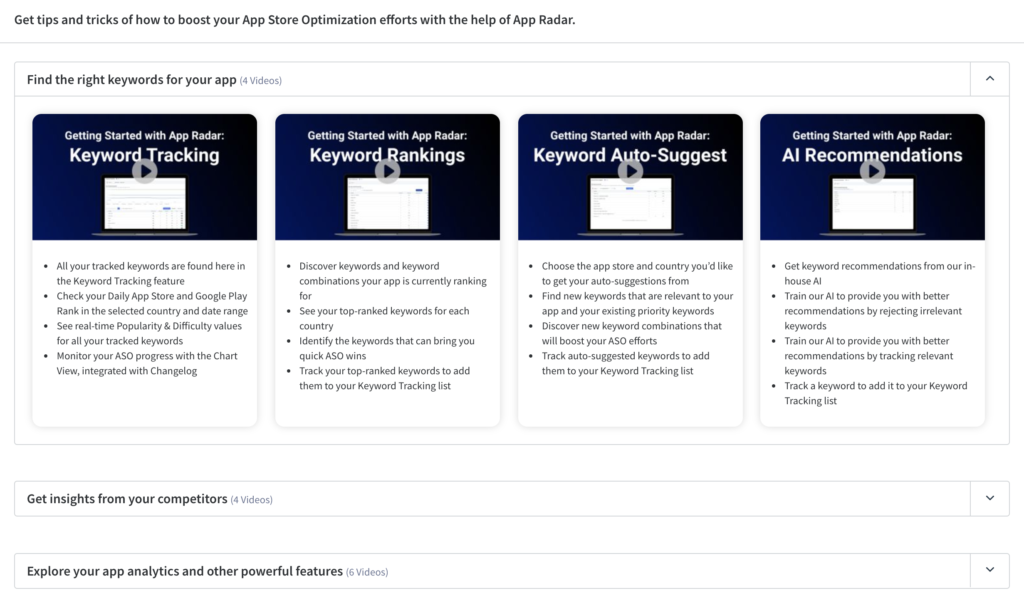Click 'Discover keywords and keyword combinations' bullet
The width and height of the screenshot is (1024, 598).
click(392, 281)
